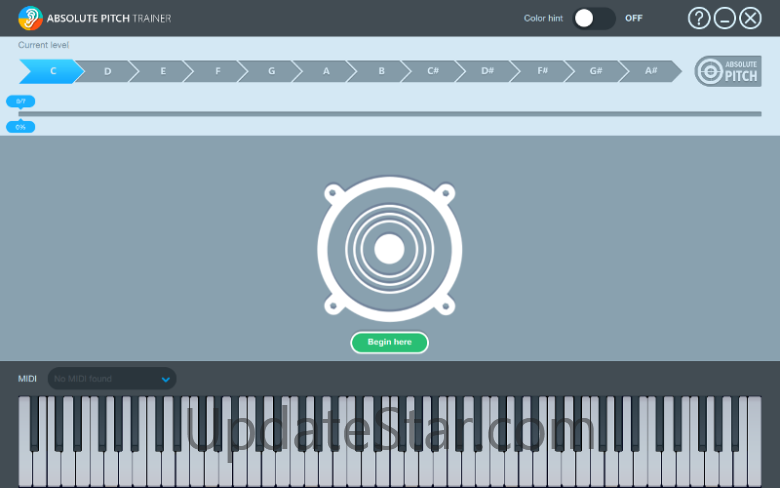Click the green Begin here button

point(390,342)
